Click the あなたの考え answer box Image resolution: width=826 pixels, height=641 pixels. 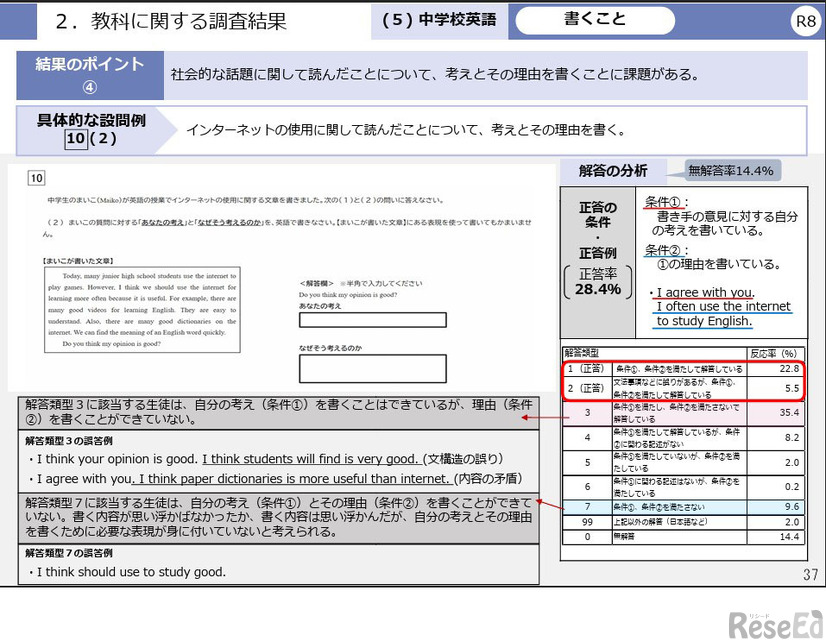coord(372,320)
